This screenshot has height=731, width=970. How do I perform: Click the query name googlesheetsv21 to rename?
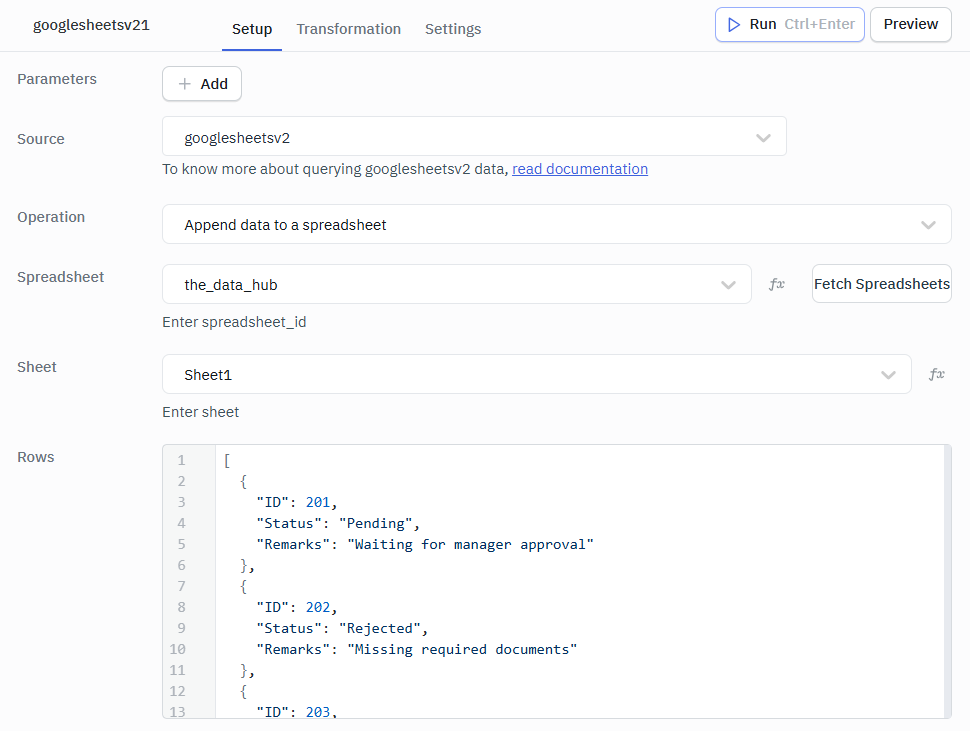pyautogui.click(x=91, y=26)
